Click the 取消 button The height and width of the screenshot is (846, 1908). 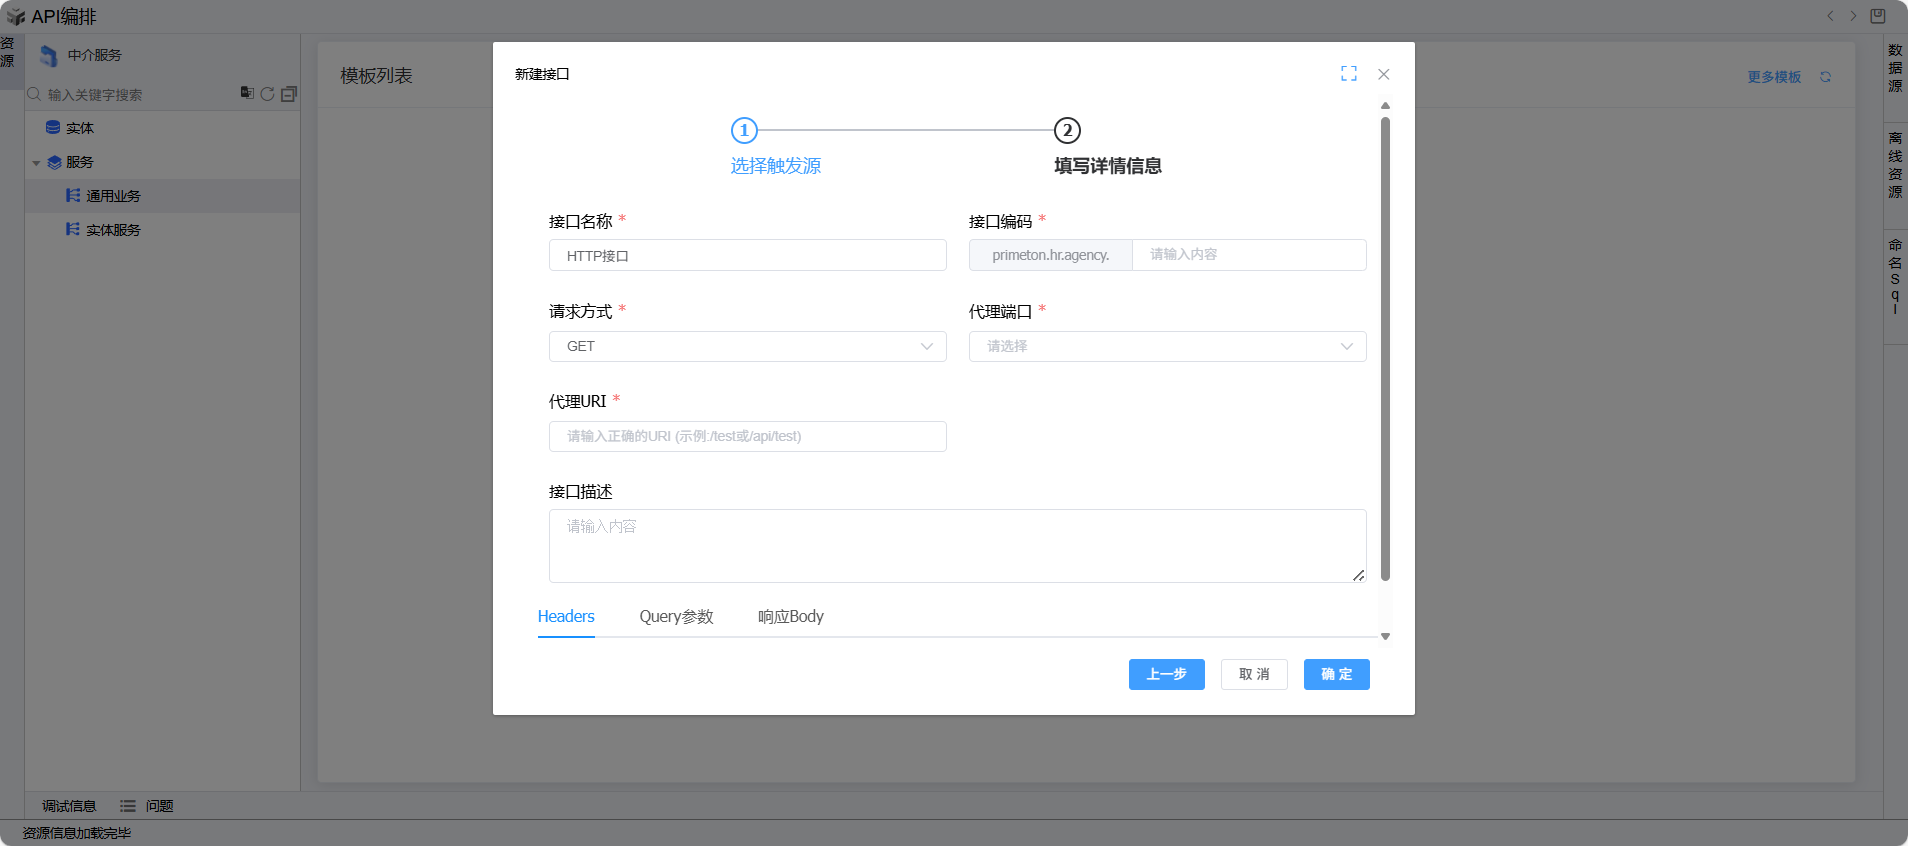coord(1253,675)
